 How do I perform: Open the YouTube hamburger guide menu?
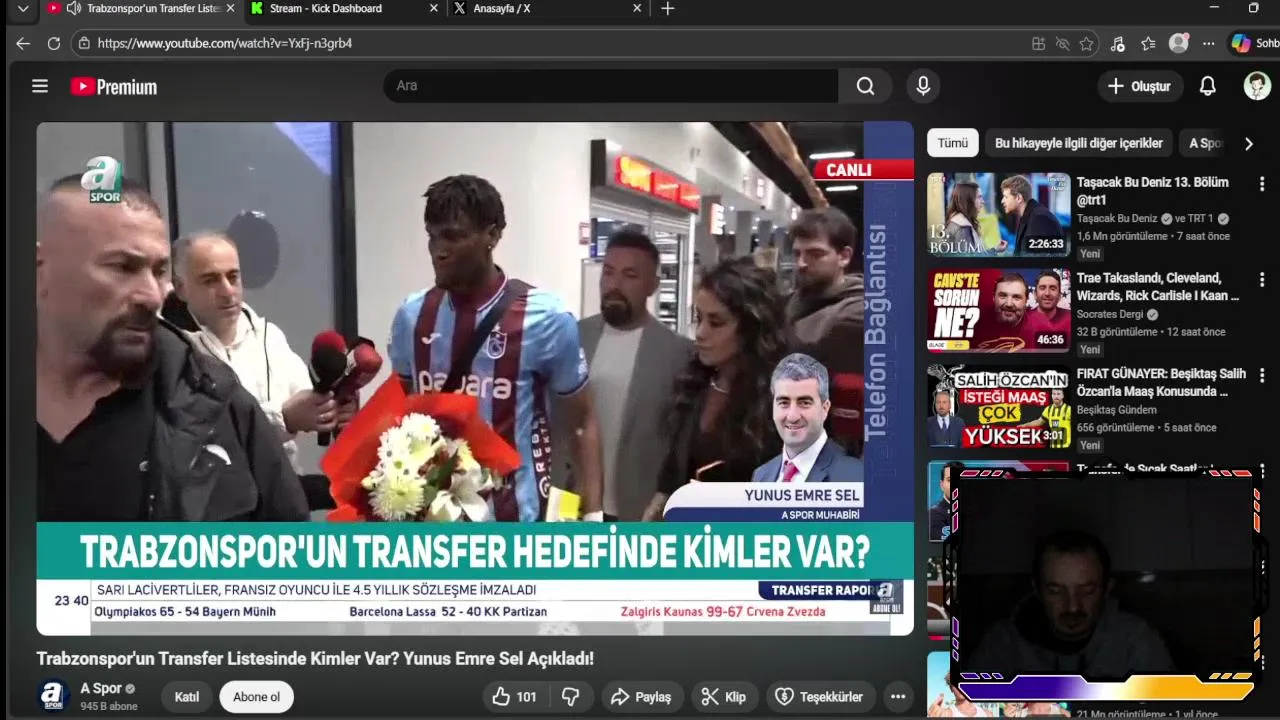(40, 86)
